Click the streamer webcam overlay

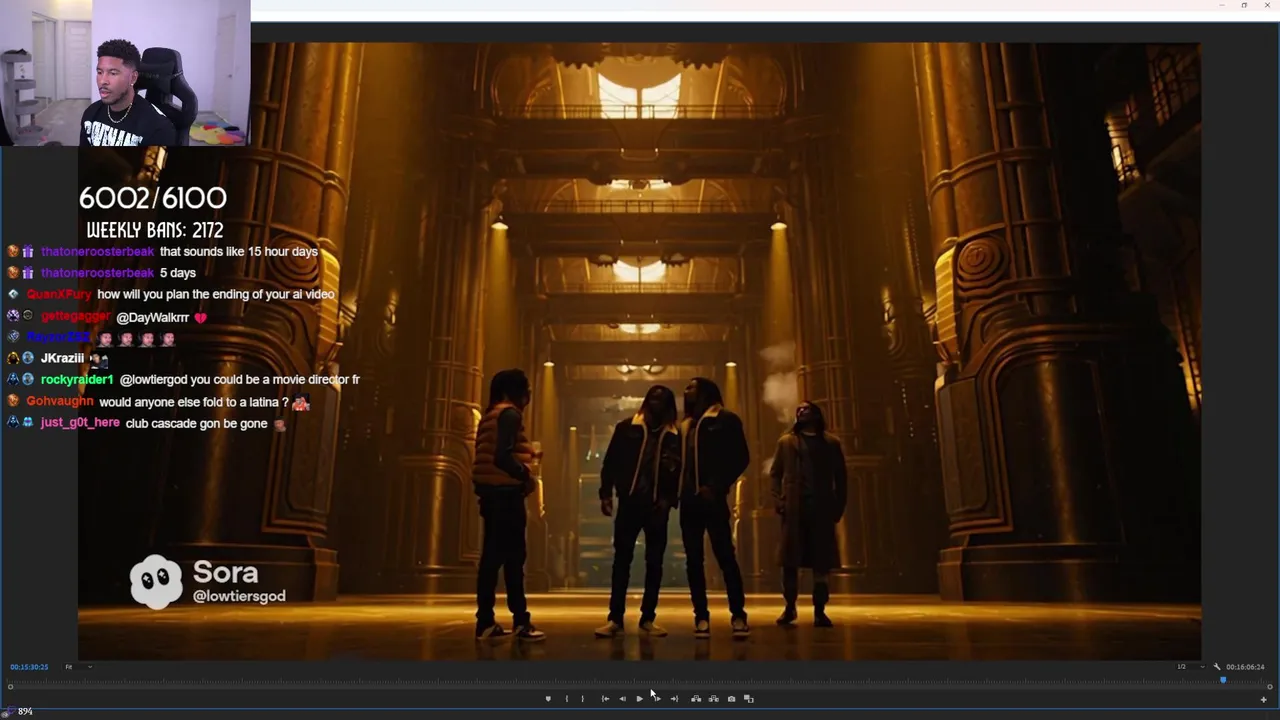[124, 73]
